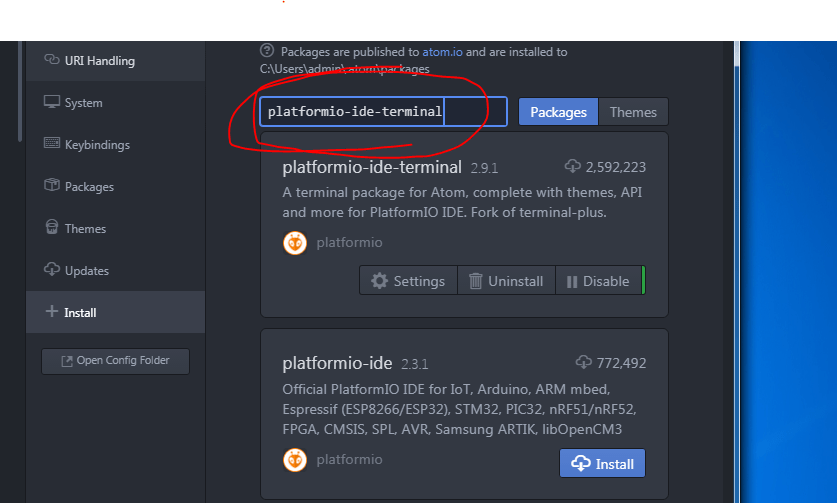Click the help question mark icon
837x503 pixels.
[x=267, y=51]
